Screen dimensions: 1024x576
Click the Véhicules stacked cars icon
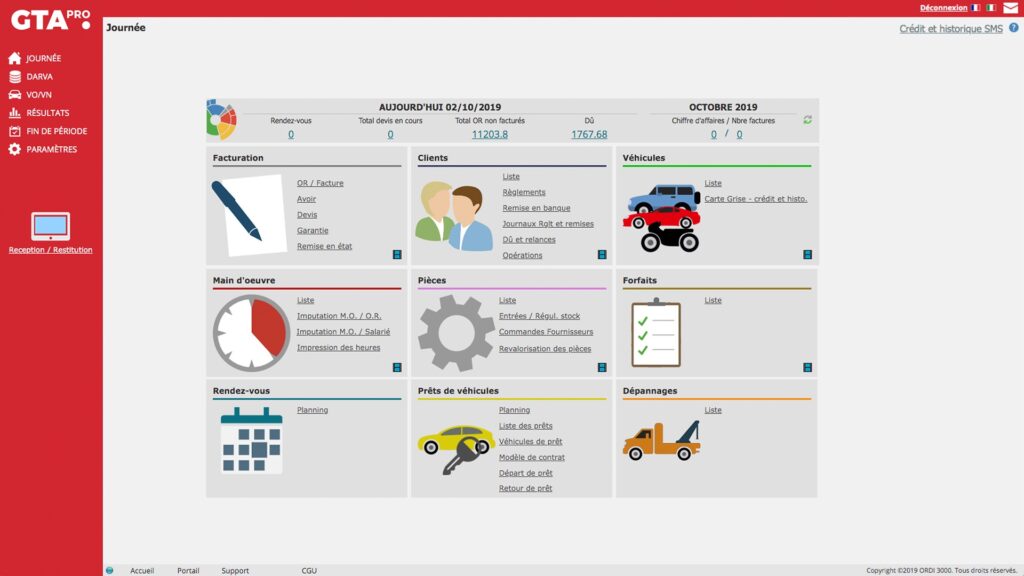[664, 215]
